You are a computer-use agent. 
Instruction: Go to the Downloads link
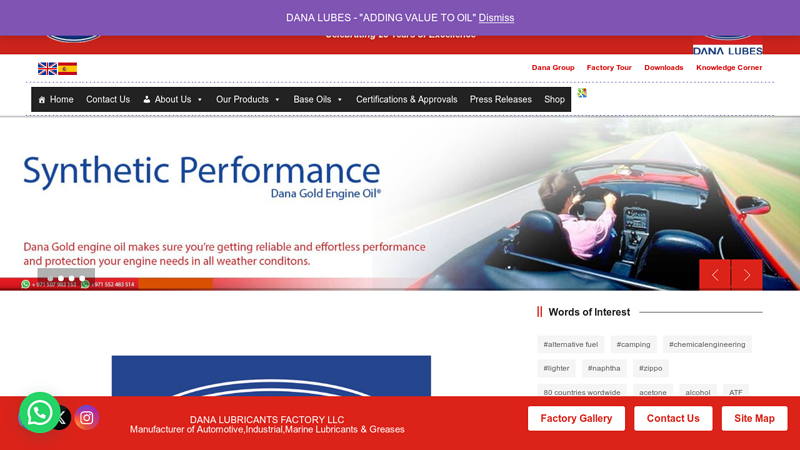click(663, 67)
